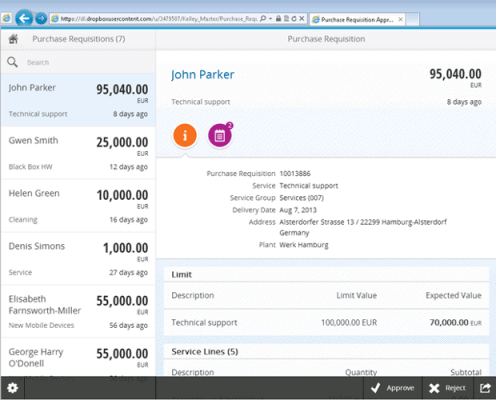Refresh the page with the reload icon
This screenshot has height=400, width=496.
(294, 19)
